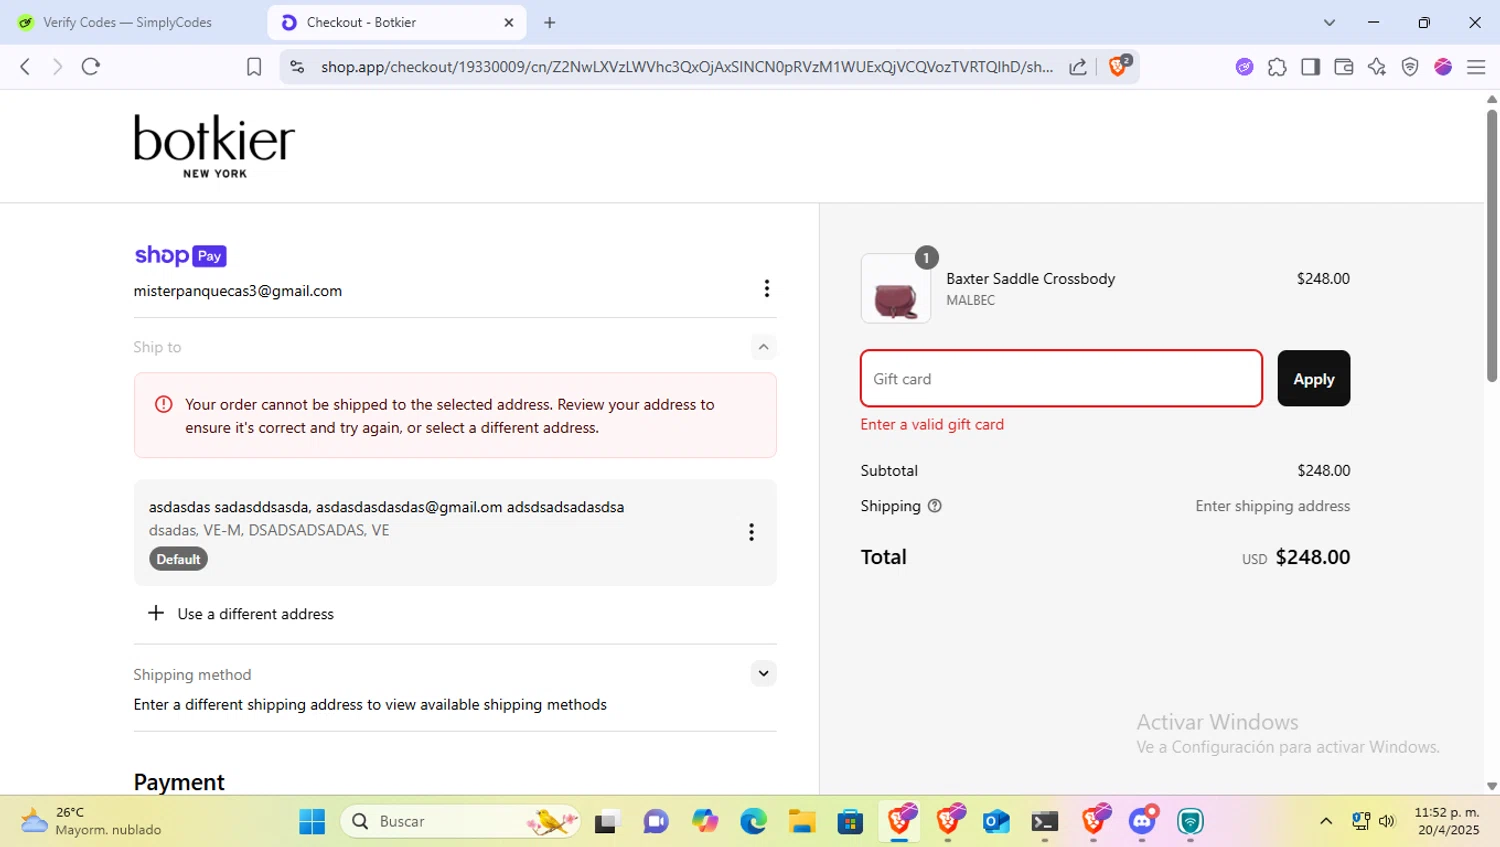Open the weather widget showing 26°C
Viewport: 1500px width, 847px height.
[90, 821]
